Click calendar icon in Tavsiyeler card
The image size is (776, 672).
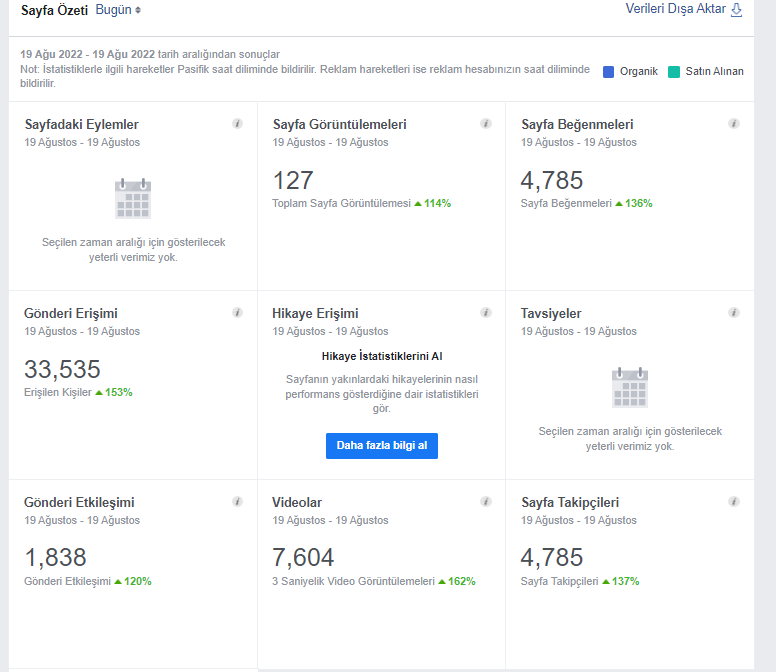pyautogui.click(x=630, y=387)
